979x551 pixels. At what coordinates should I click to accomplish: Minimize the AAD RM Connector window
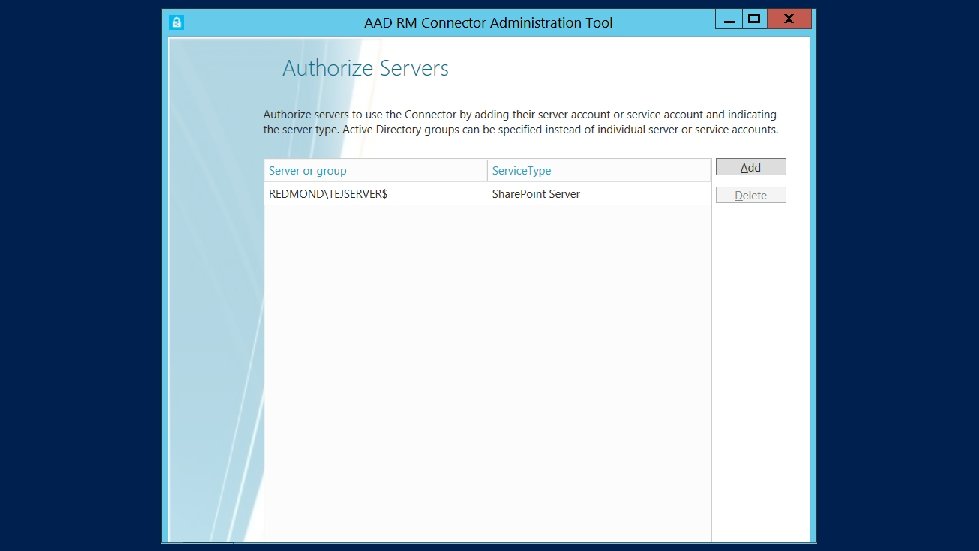click(729, 19)
